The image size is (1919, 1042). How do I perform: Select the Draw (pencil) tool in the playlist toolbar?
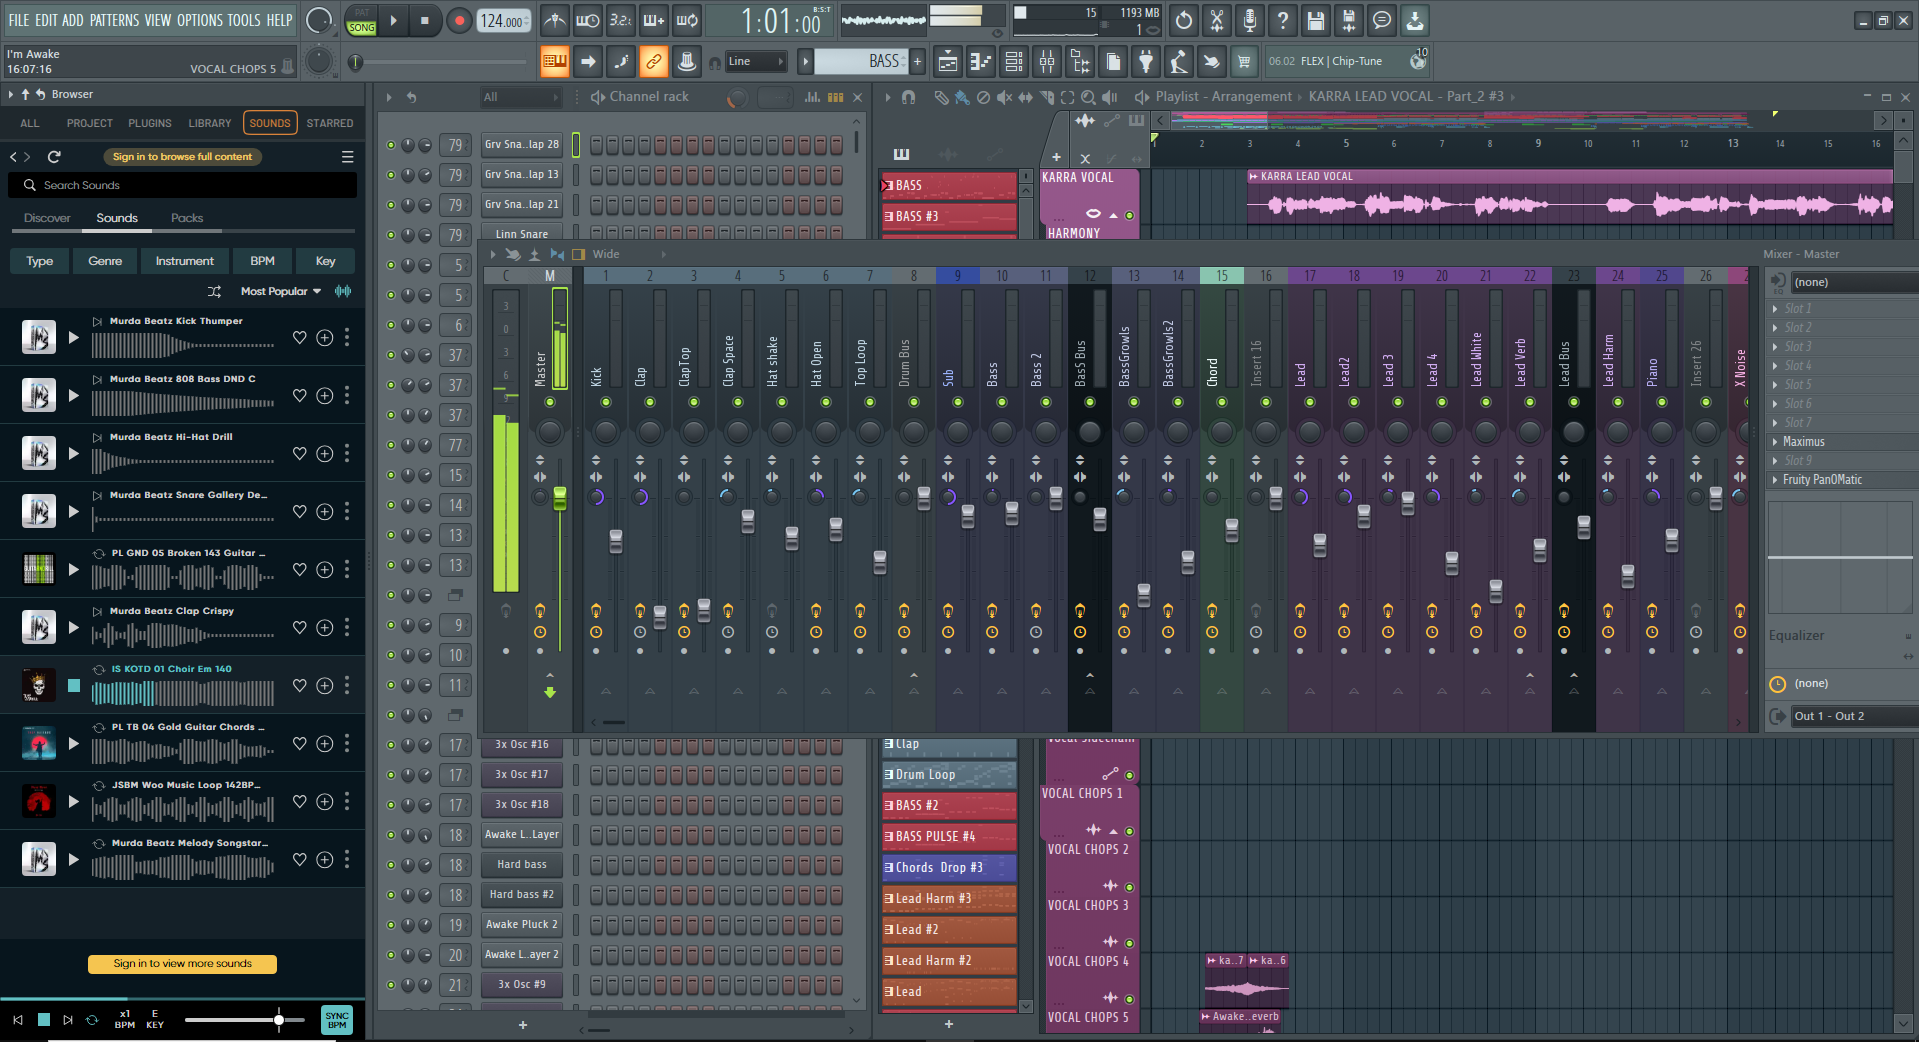coord(943,96)
